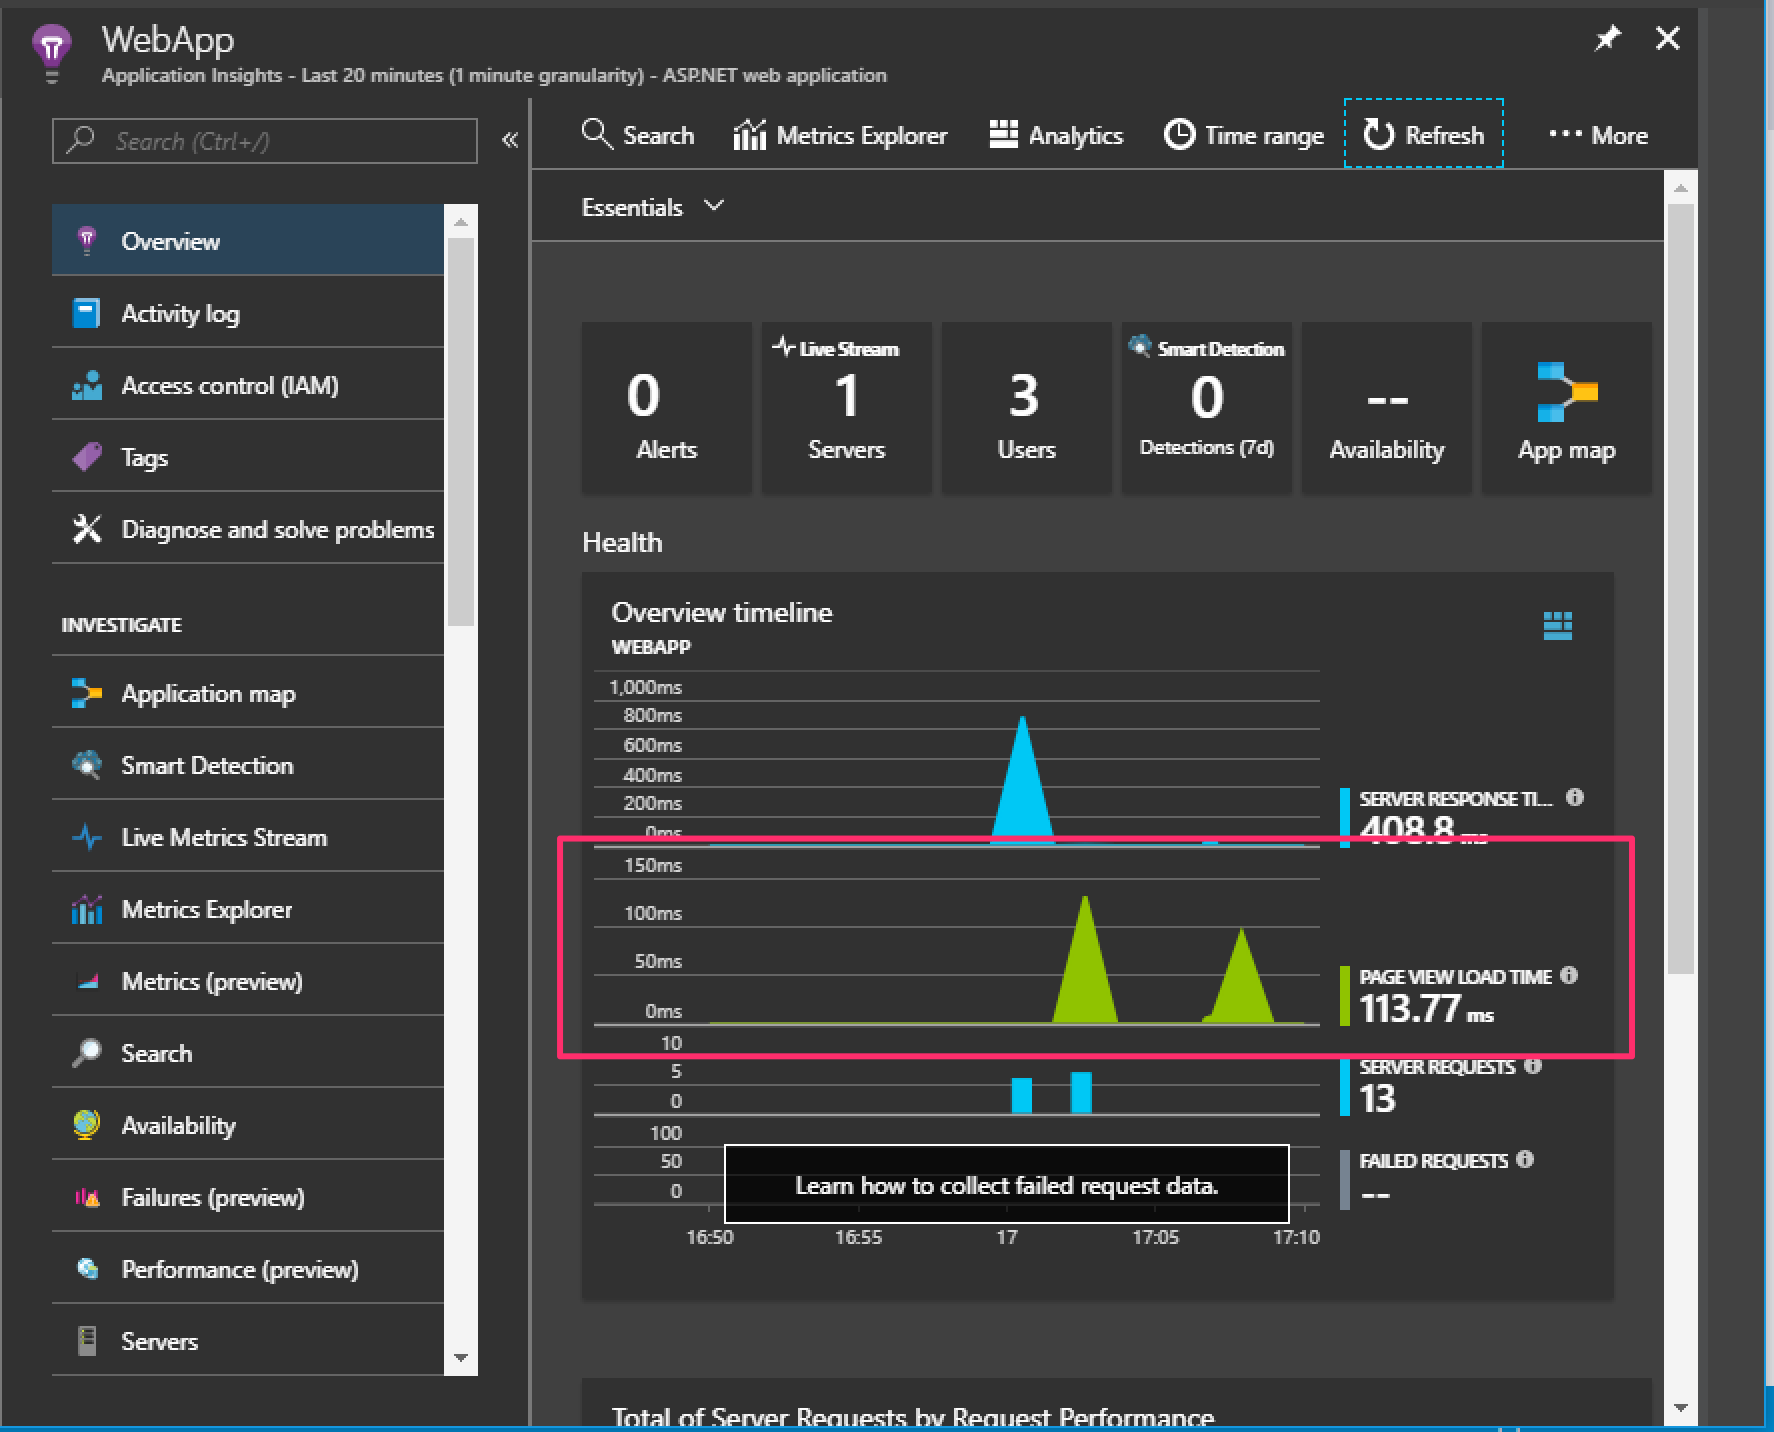Click the Overview timeline title
The height and width of the screenshot is (1432, 1774).
pos(721,612)
